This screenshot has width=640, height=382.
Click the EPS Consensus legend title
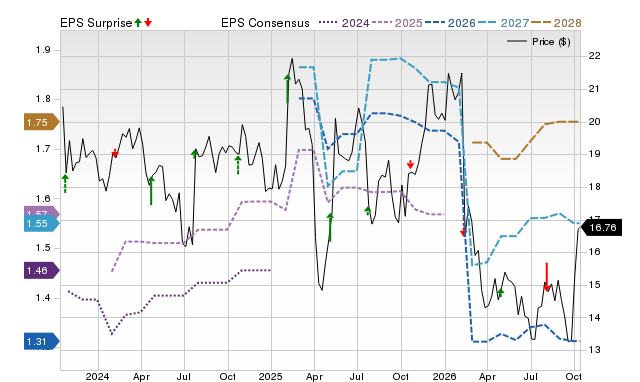(x=265, y=23)
